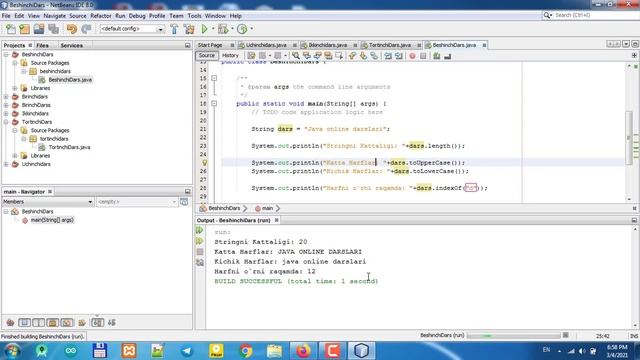
Task: Click the Open Project toolbar icon
Action: 39,29
